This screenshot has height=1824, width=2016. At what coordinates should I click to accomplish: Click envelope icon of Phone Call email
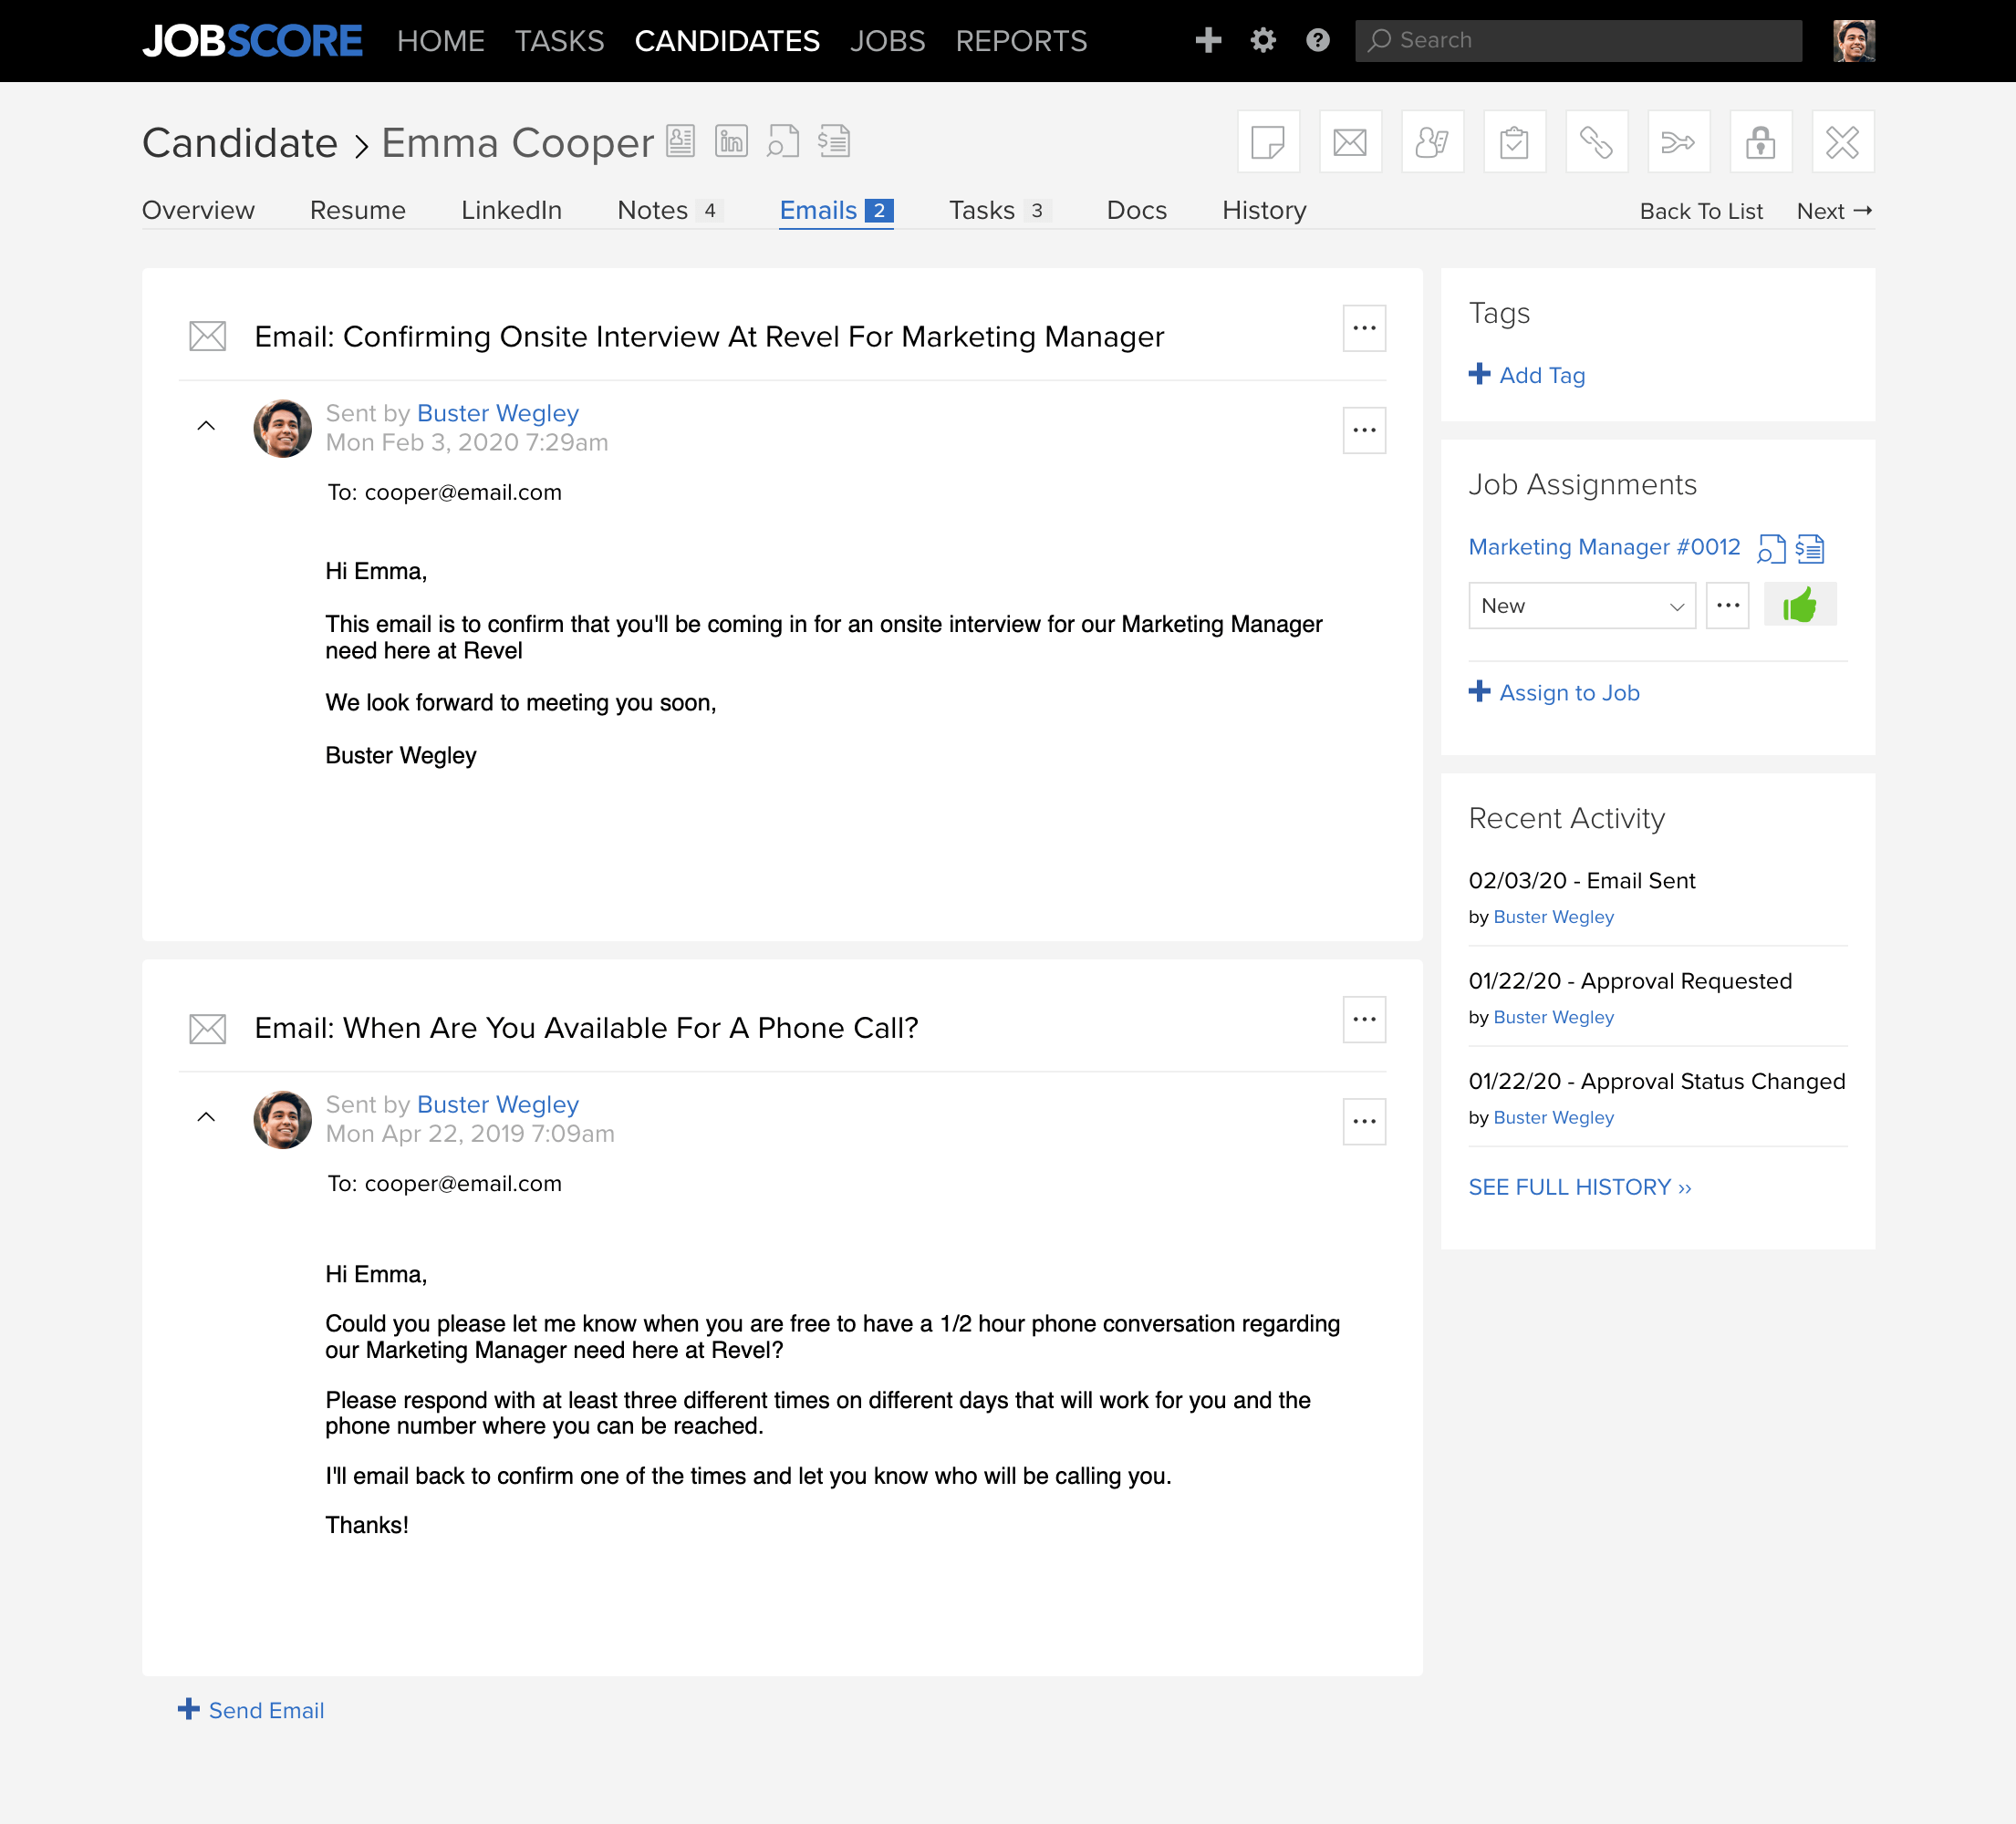(x=208, y=1028)
